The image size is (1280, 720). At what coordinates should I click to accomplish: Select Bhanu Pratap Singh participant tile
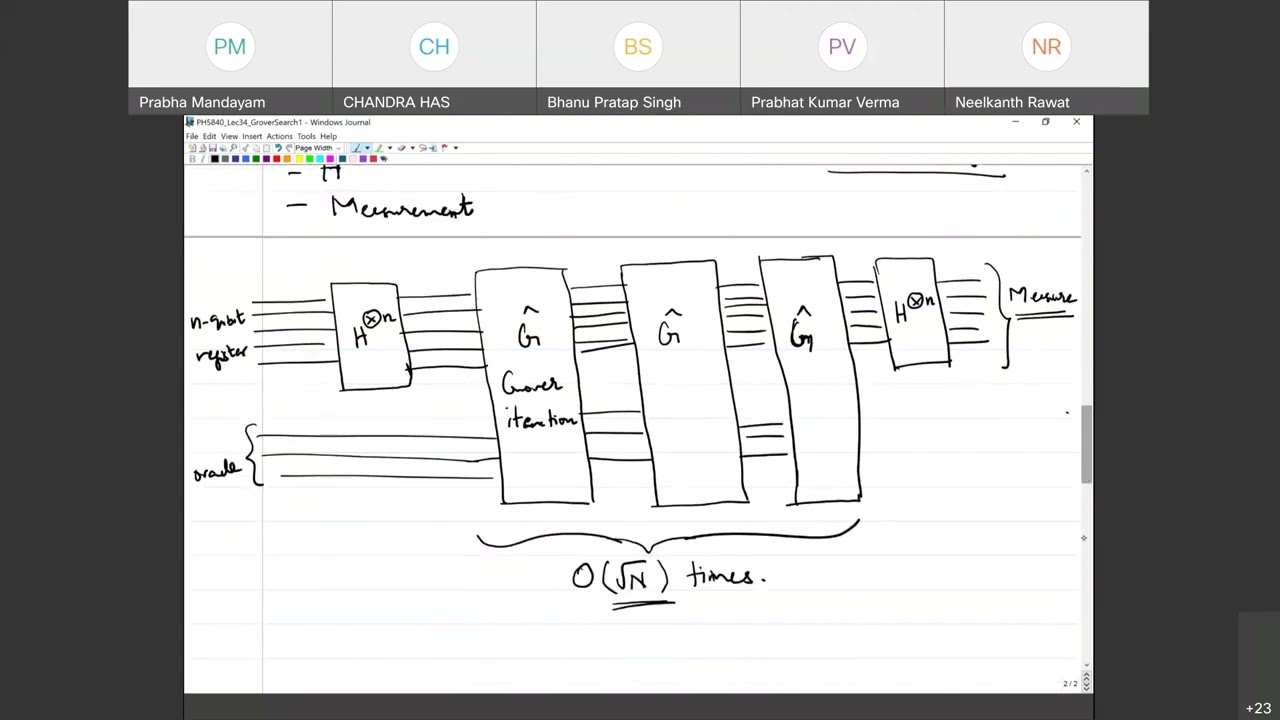(638, 57)
